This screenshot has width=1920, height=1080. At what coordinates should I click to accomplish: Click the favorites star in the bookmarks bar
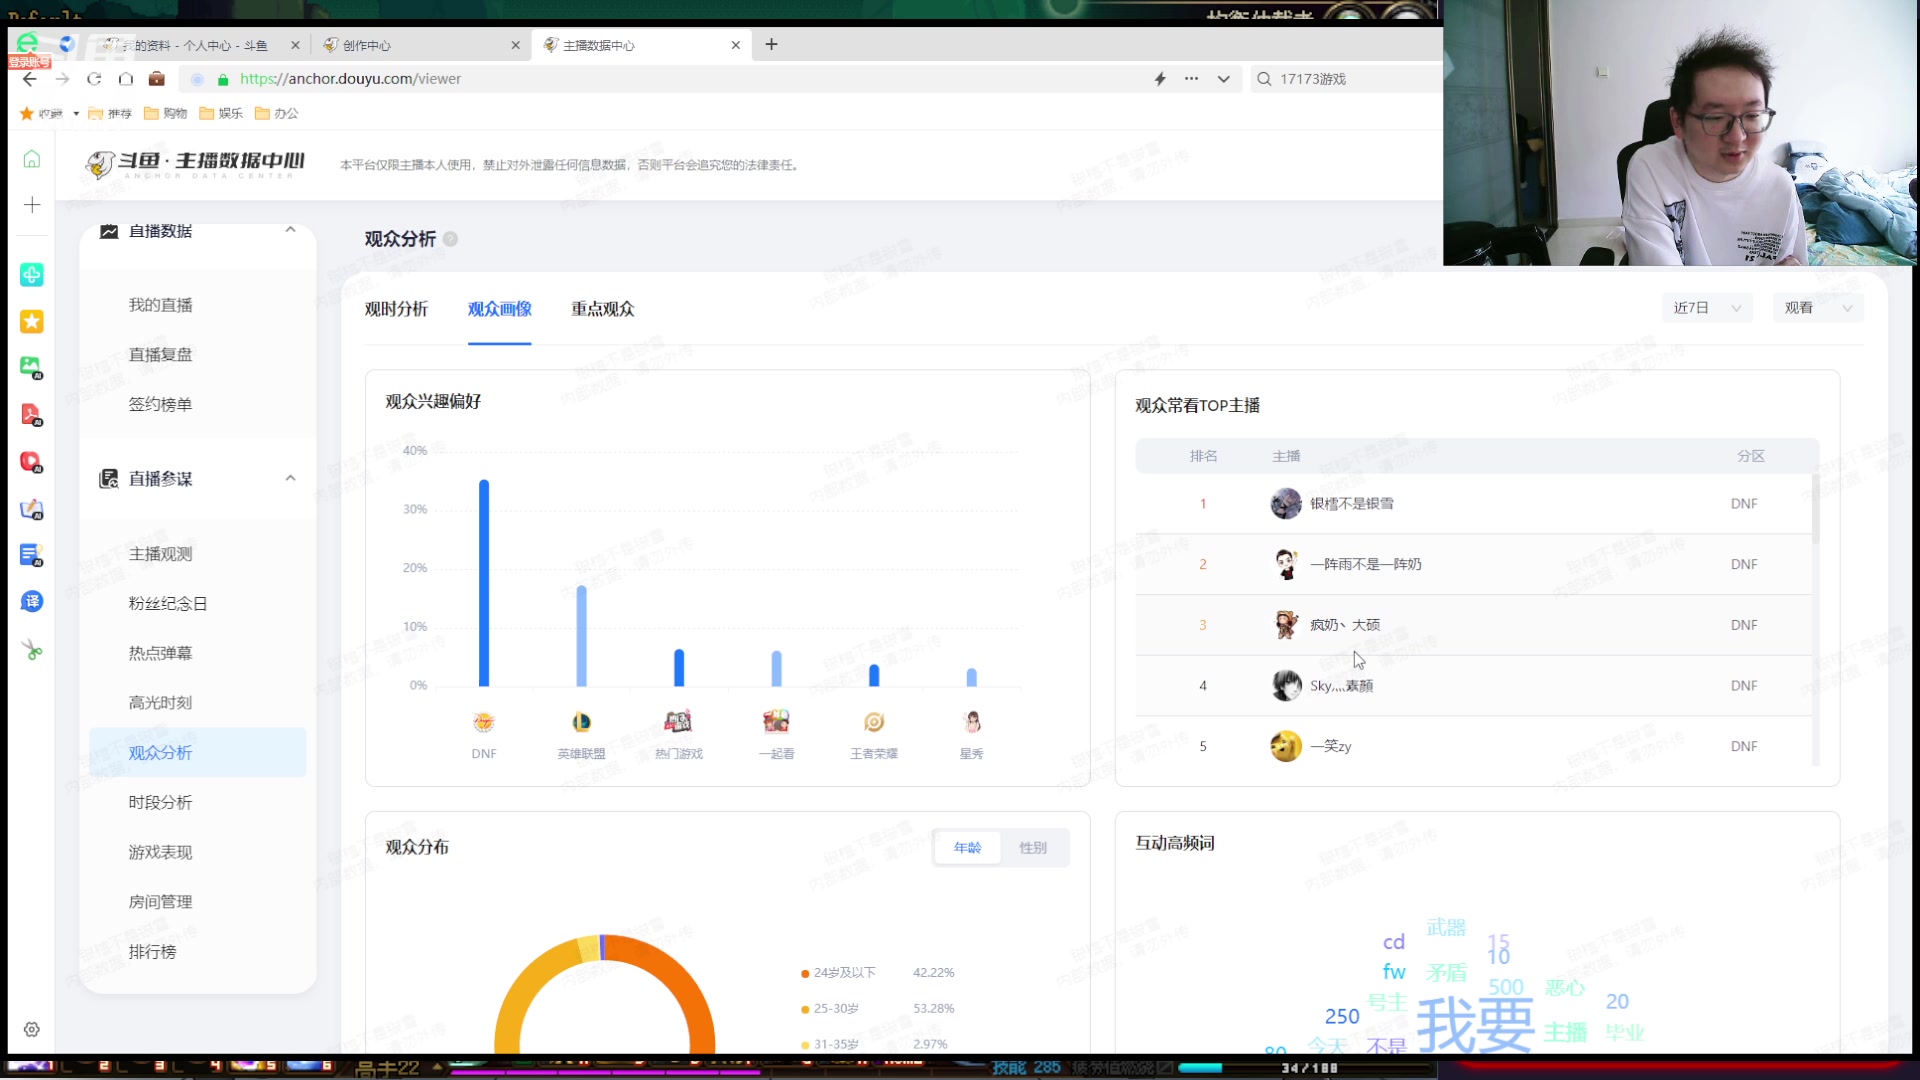[27, 113]
